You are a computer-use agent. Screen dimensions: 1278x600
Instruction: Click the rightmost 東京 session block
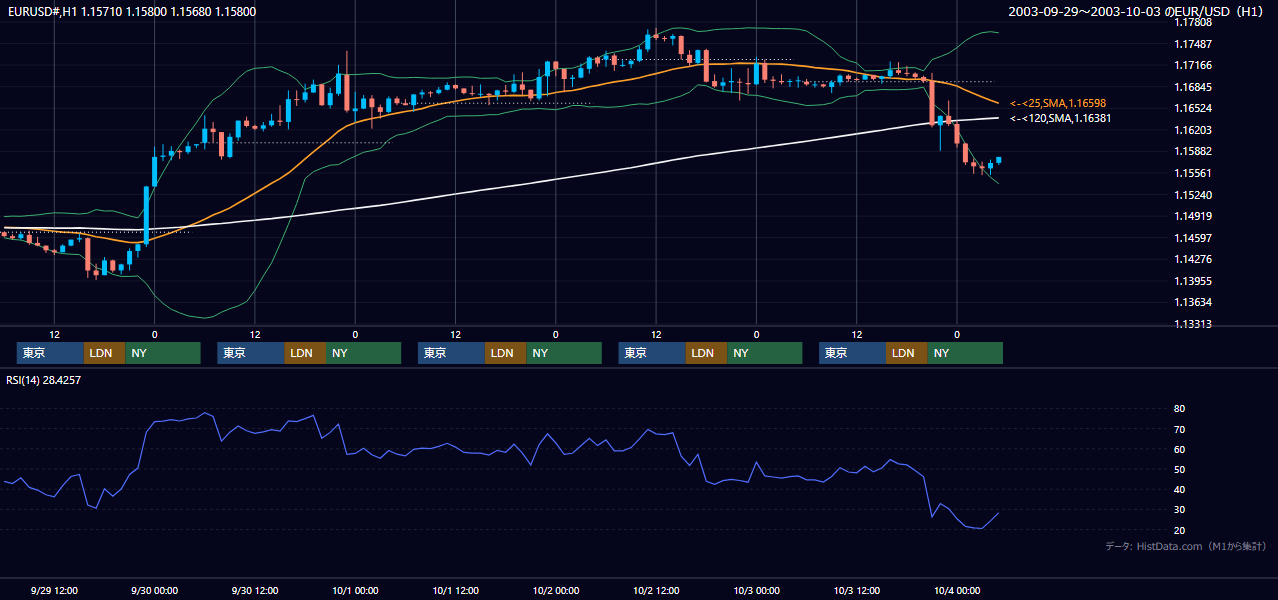click(852, 353)
